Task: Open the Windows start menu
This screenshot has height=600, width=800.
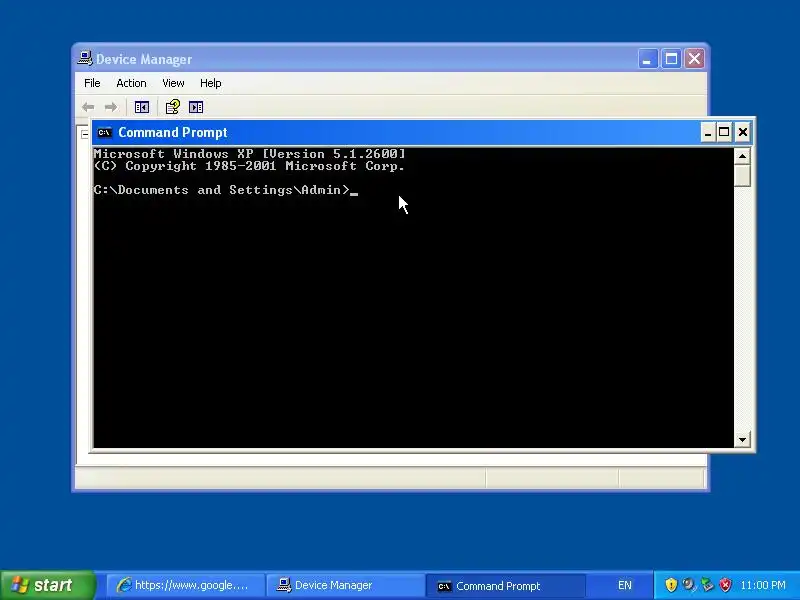Action: [x=47, y=585]
